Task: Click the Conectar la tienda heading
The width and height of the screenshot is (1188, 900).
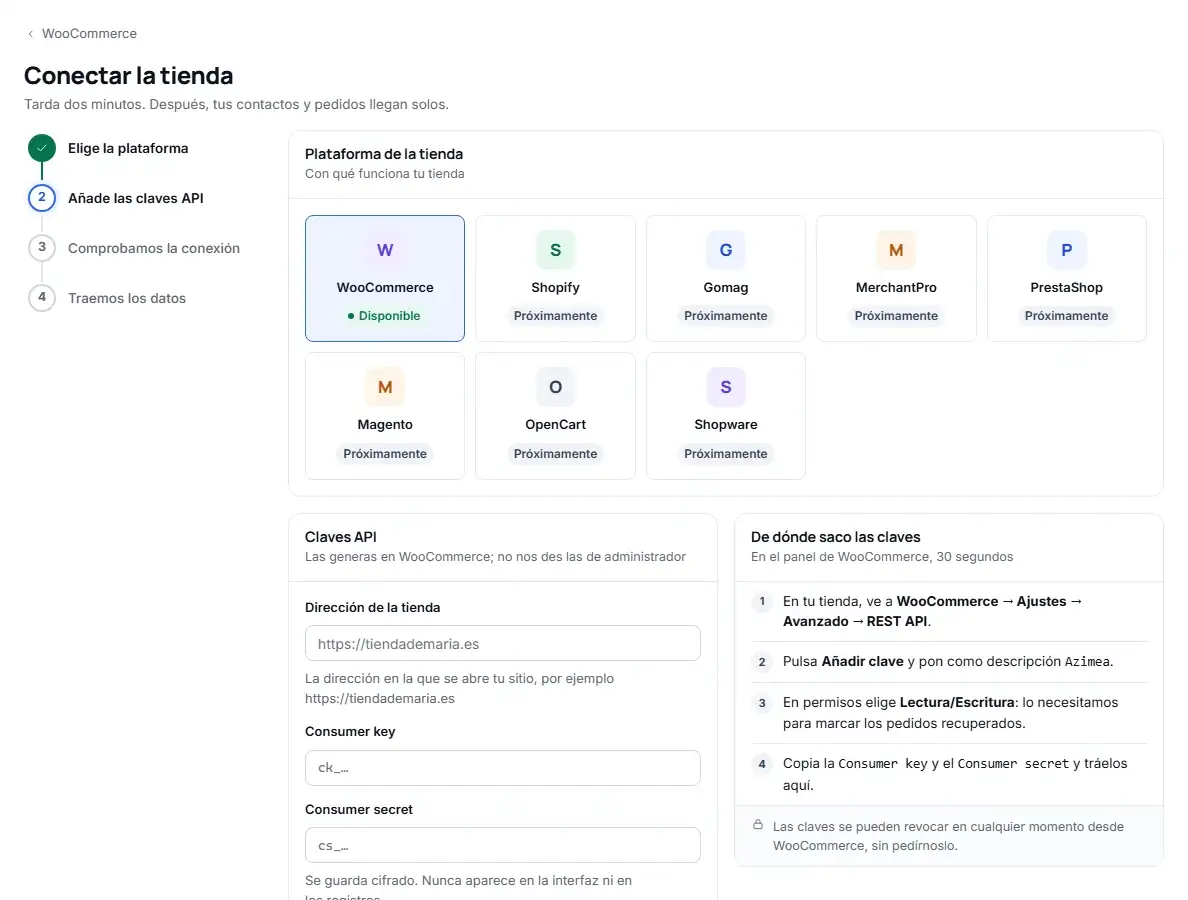Action: pyautogui.click(x=129, y=76)
